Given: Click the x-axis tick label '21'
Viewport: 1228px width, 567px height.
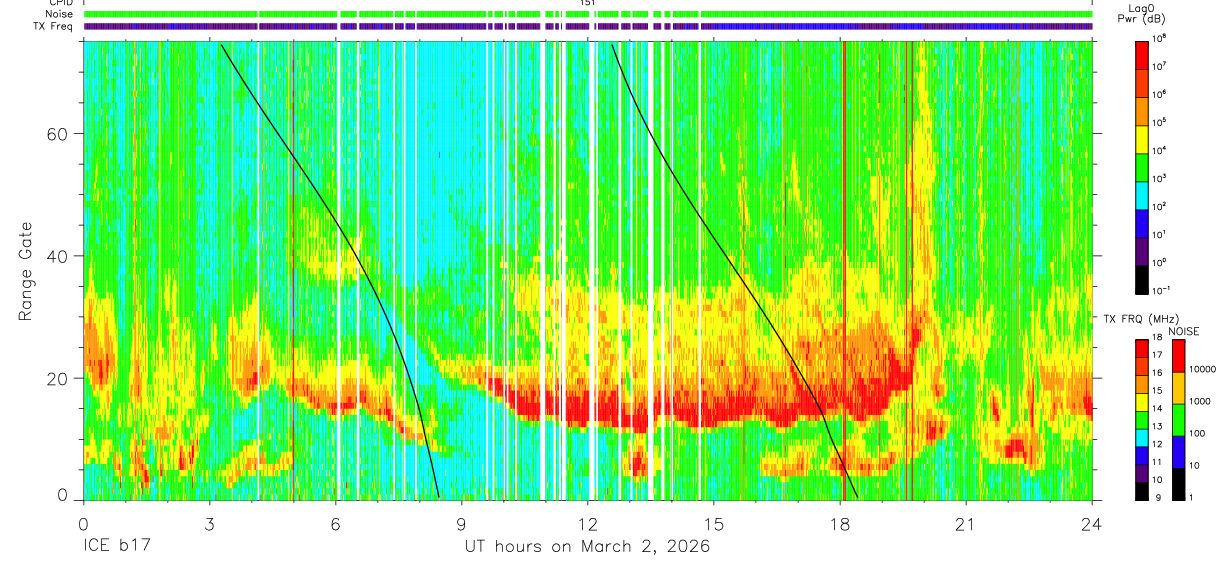Looking at the screenshot, I should 966,524.
